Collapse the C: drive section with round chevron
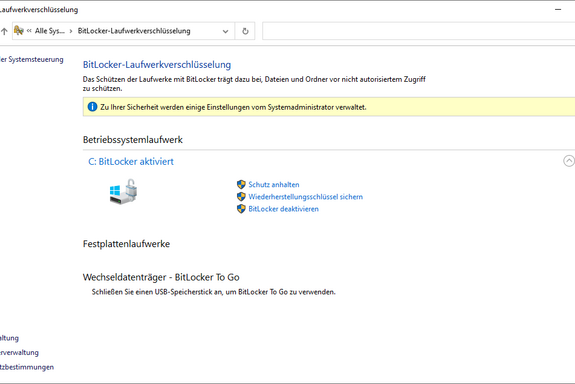 [x=569, y=161]
